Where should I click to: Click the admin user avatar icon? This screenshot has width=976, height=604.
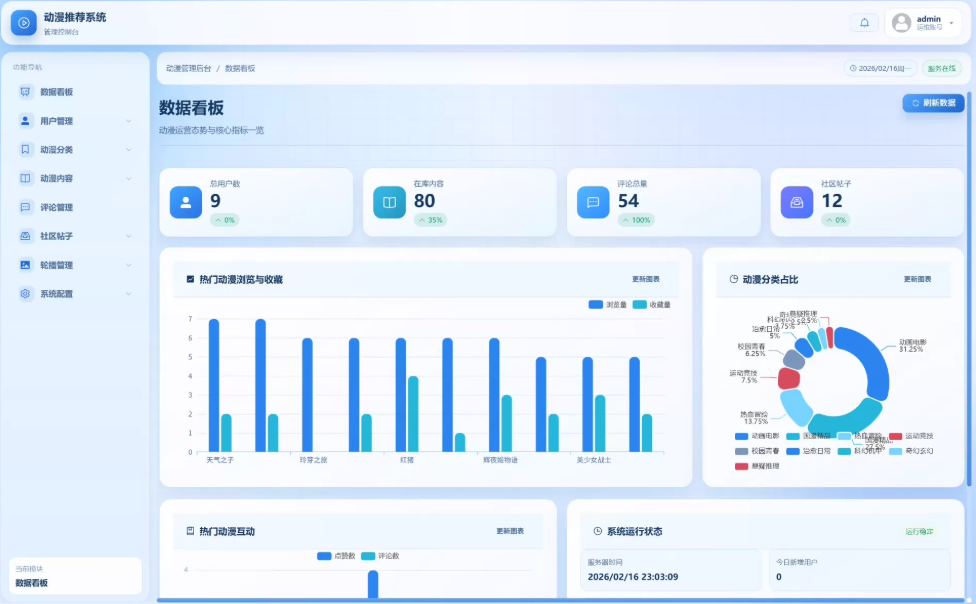click(x=901, y=23)
